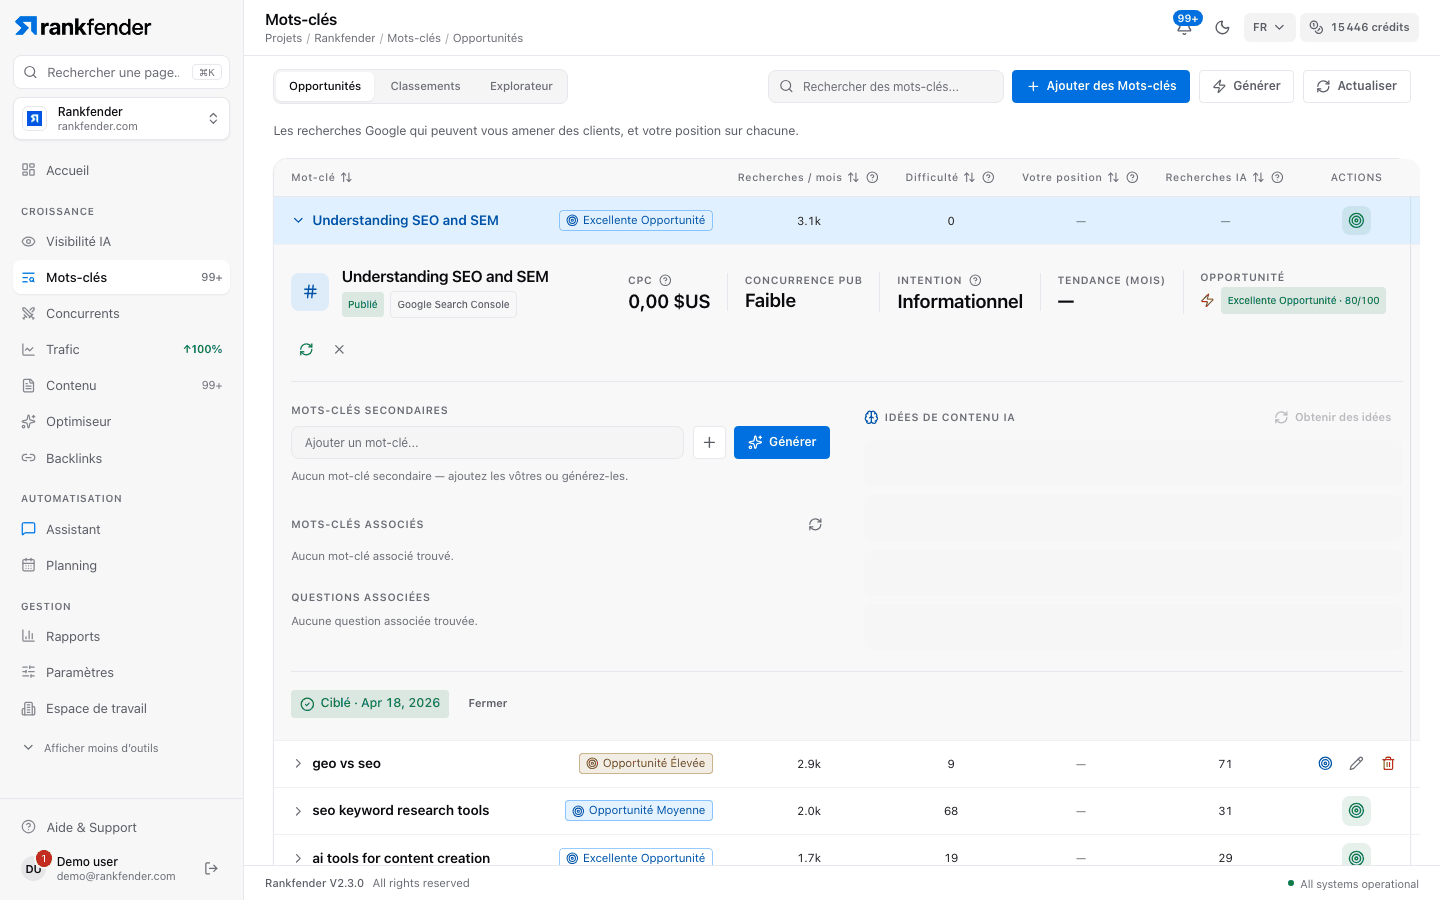Click Générer for secondary keywords
Image resolution: width=1440 pixels, height=900 pixels.
point(782,442)
